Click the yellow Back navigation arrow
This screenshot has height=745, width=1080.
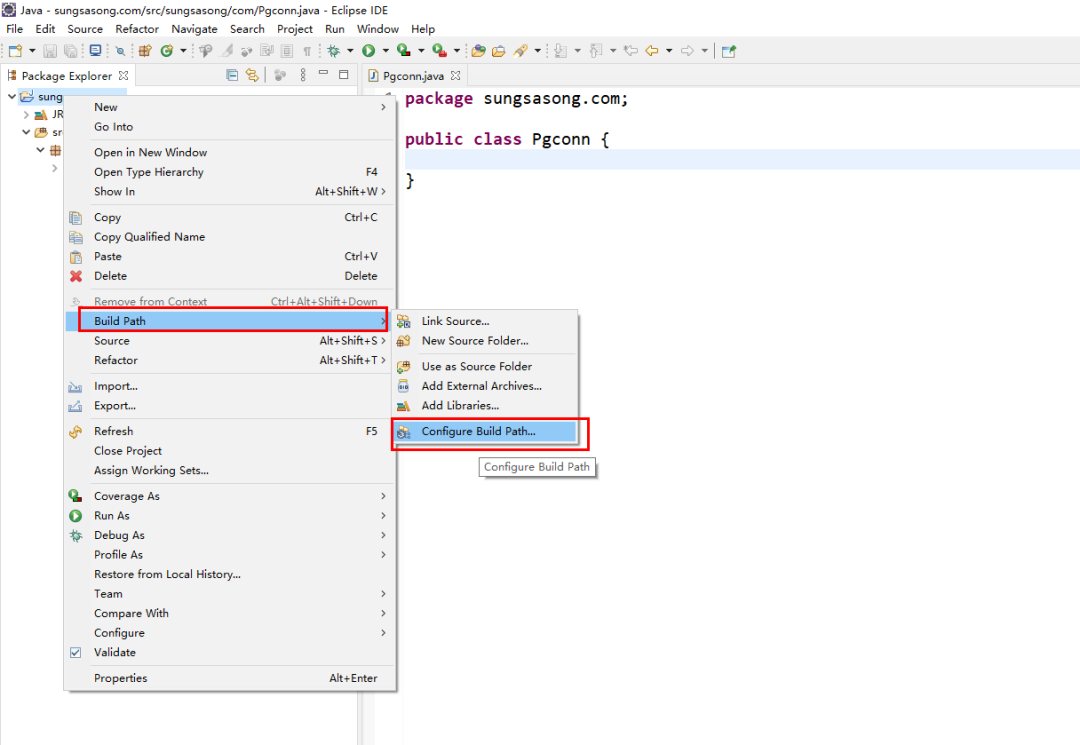point(652,51)
